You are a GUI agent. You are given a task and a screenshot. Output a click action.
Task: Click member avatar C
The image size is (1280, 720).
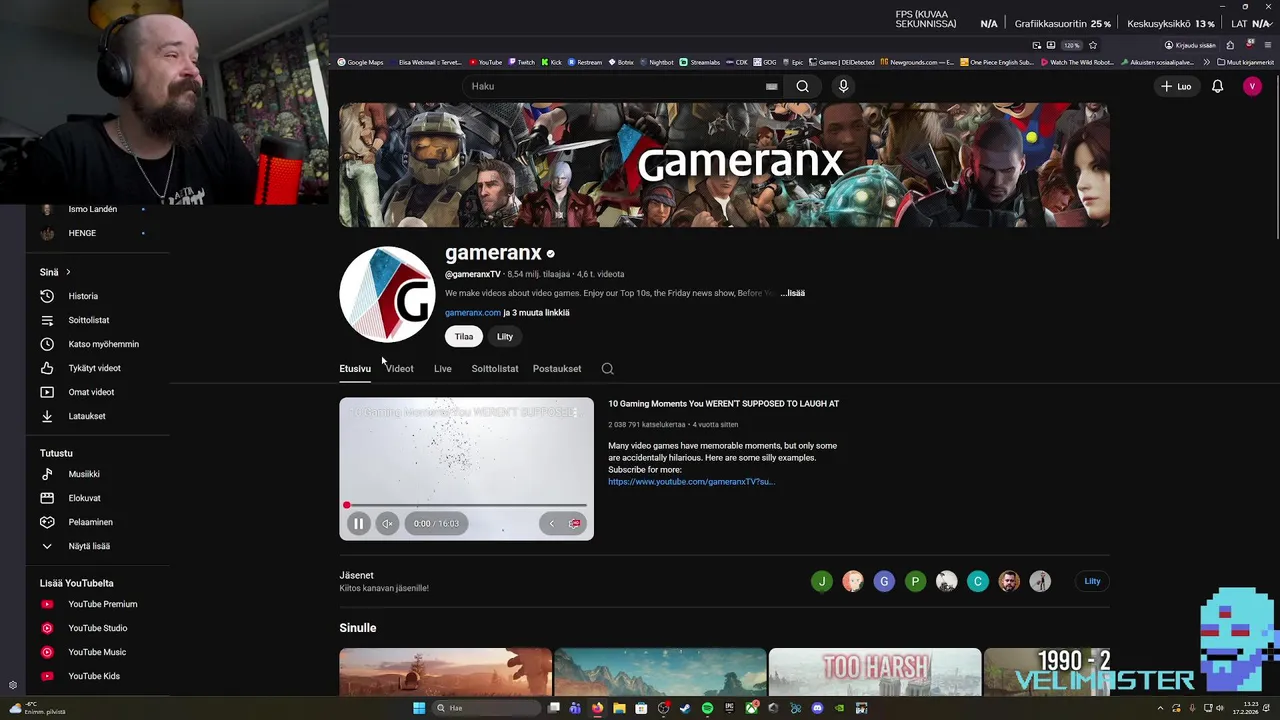point(978,581)
